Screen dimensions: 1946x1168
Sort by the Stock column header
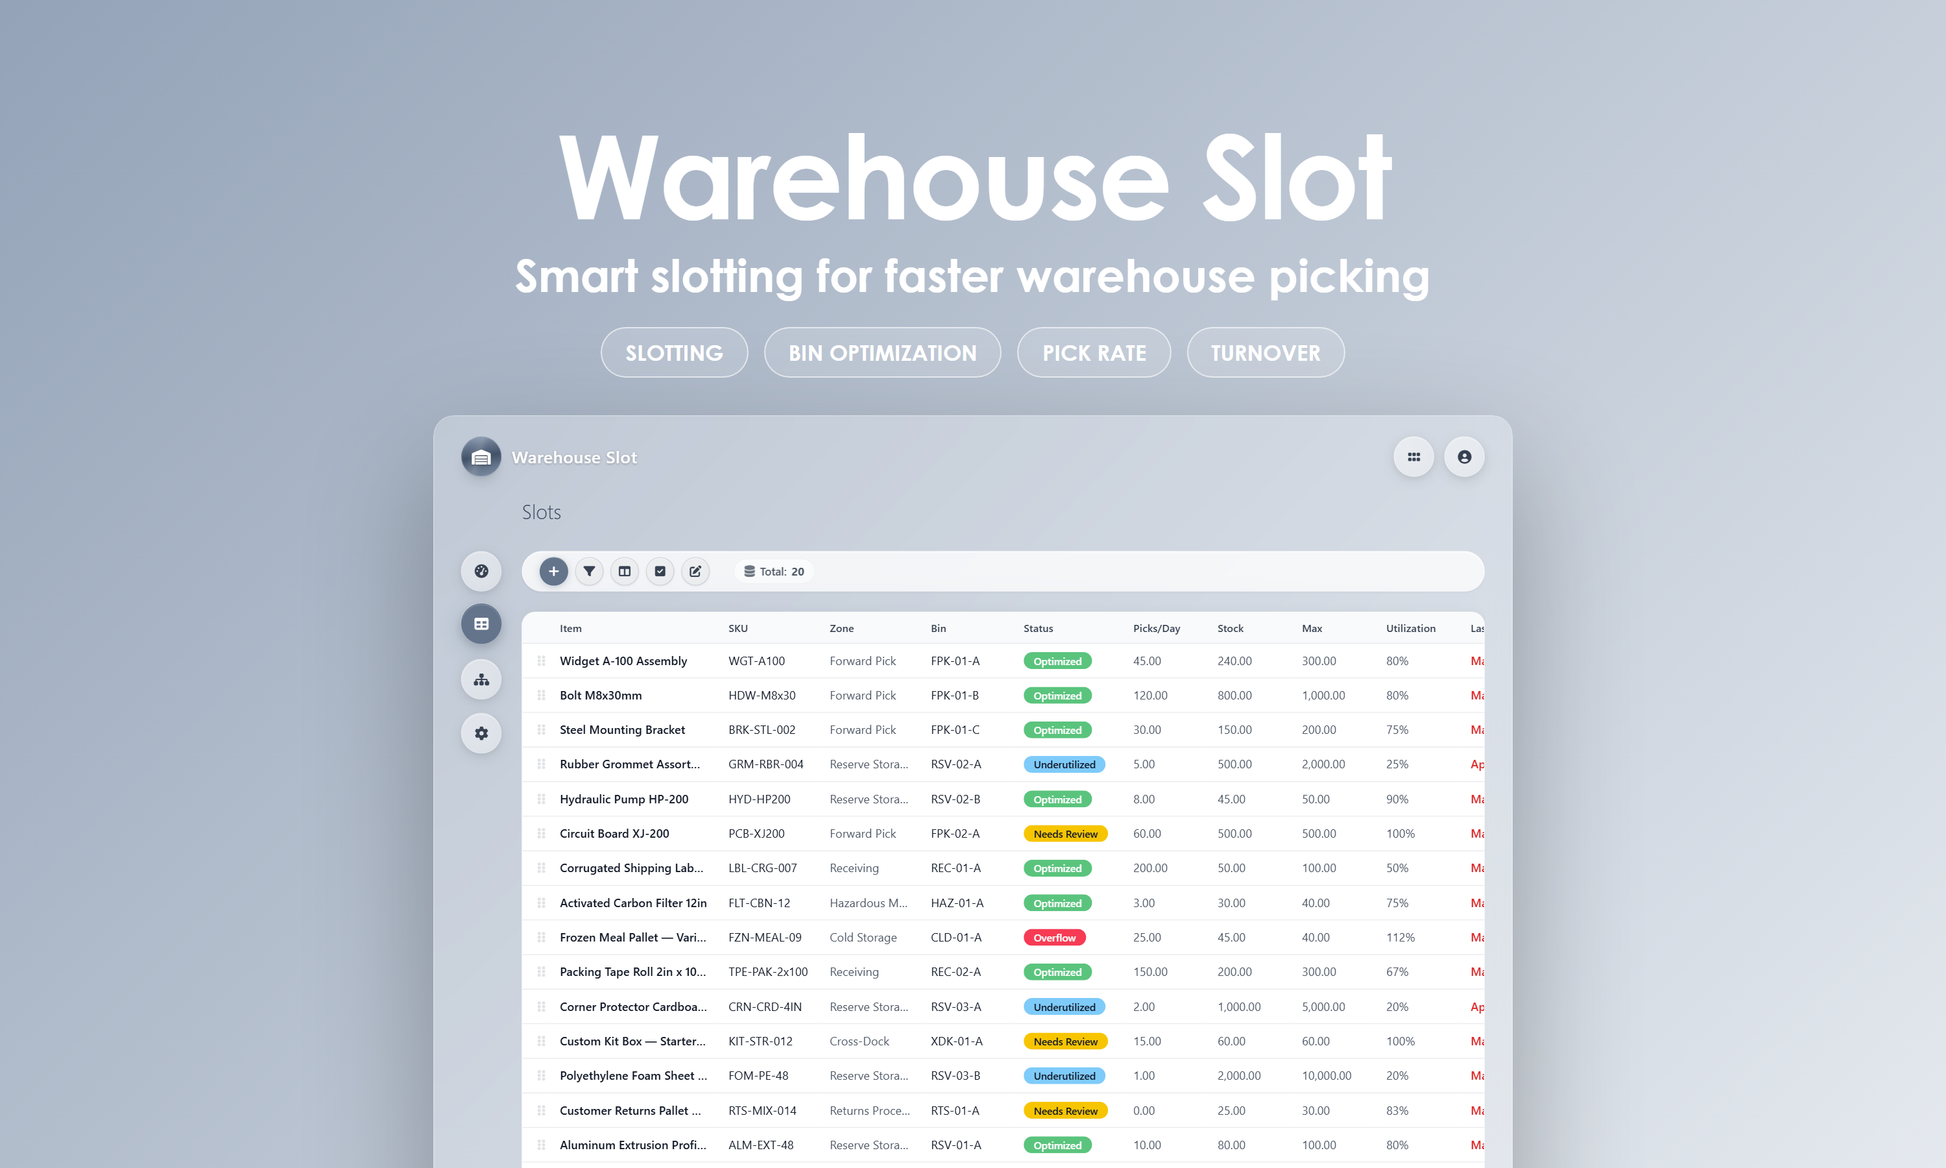[x=1230, y=629]
